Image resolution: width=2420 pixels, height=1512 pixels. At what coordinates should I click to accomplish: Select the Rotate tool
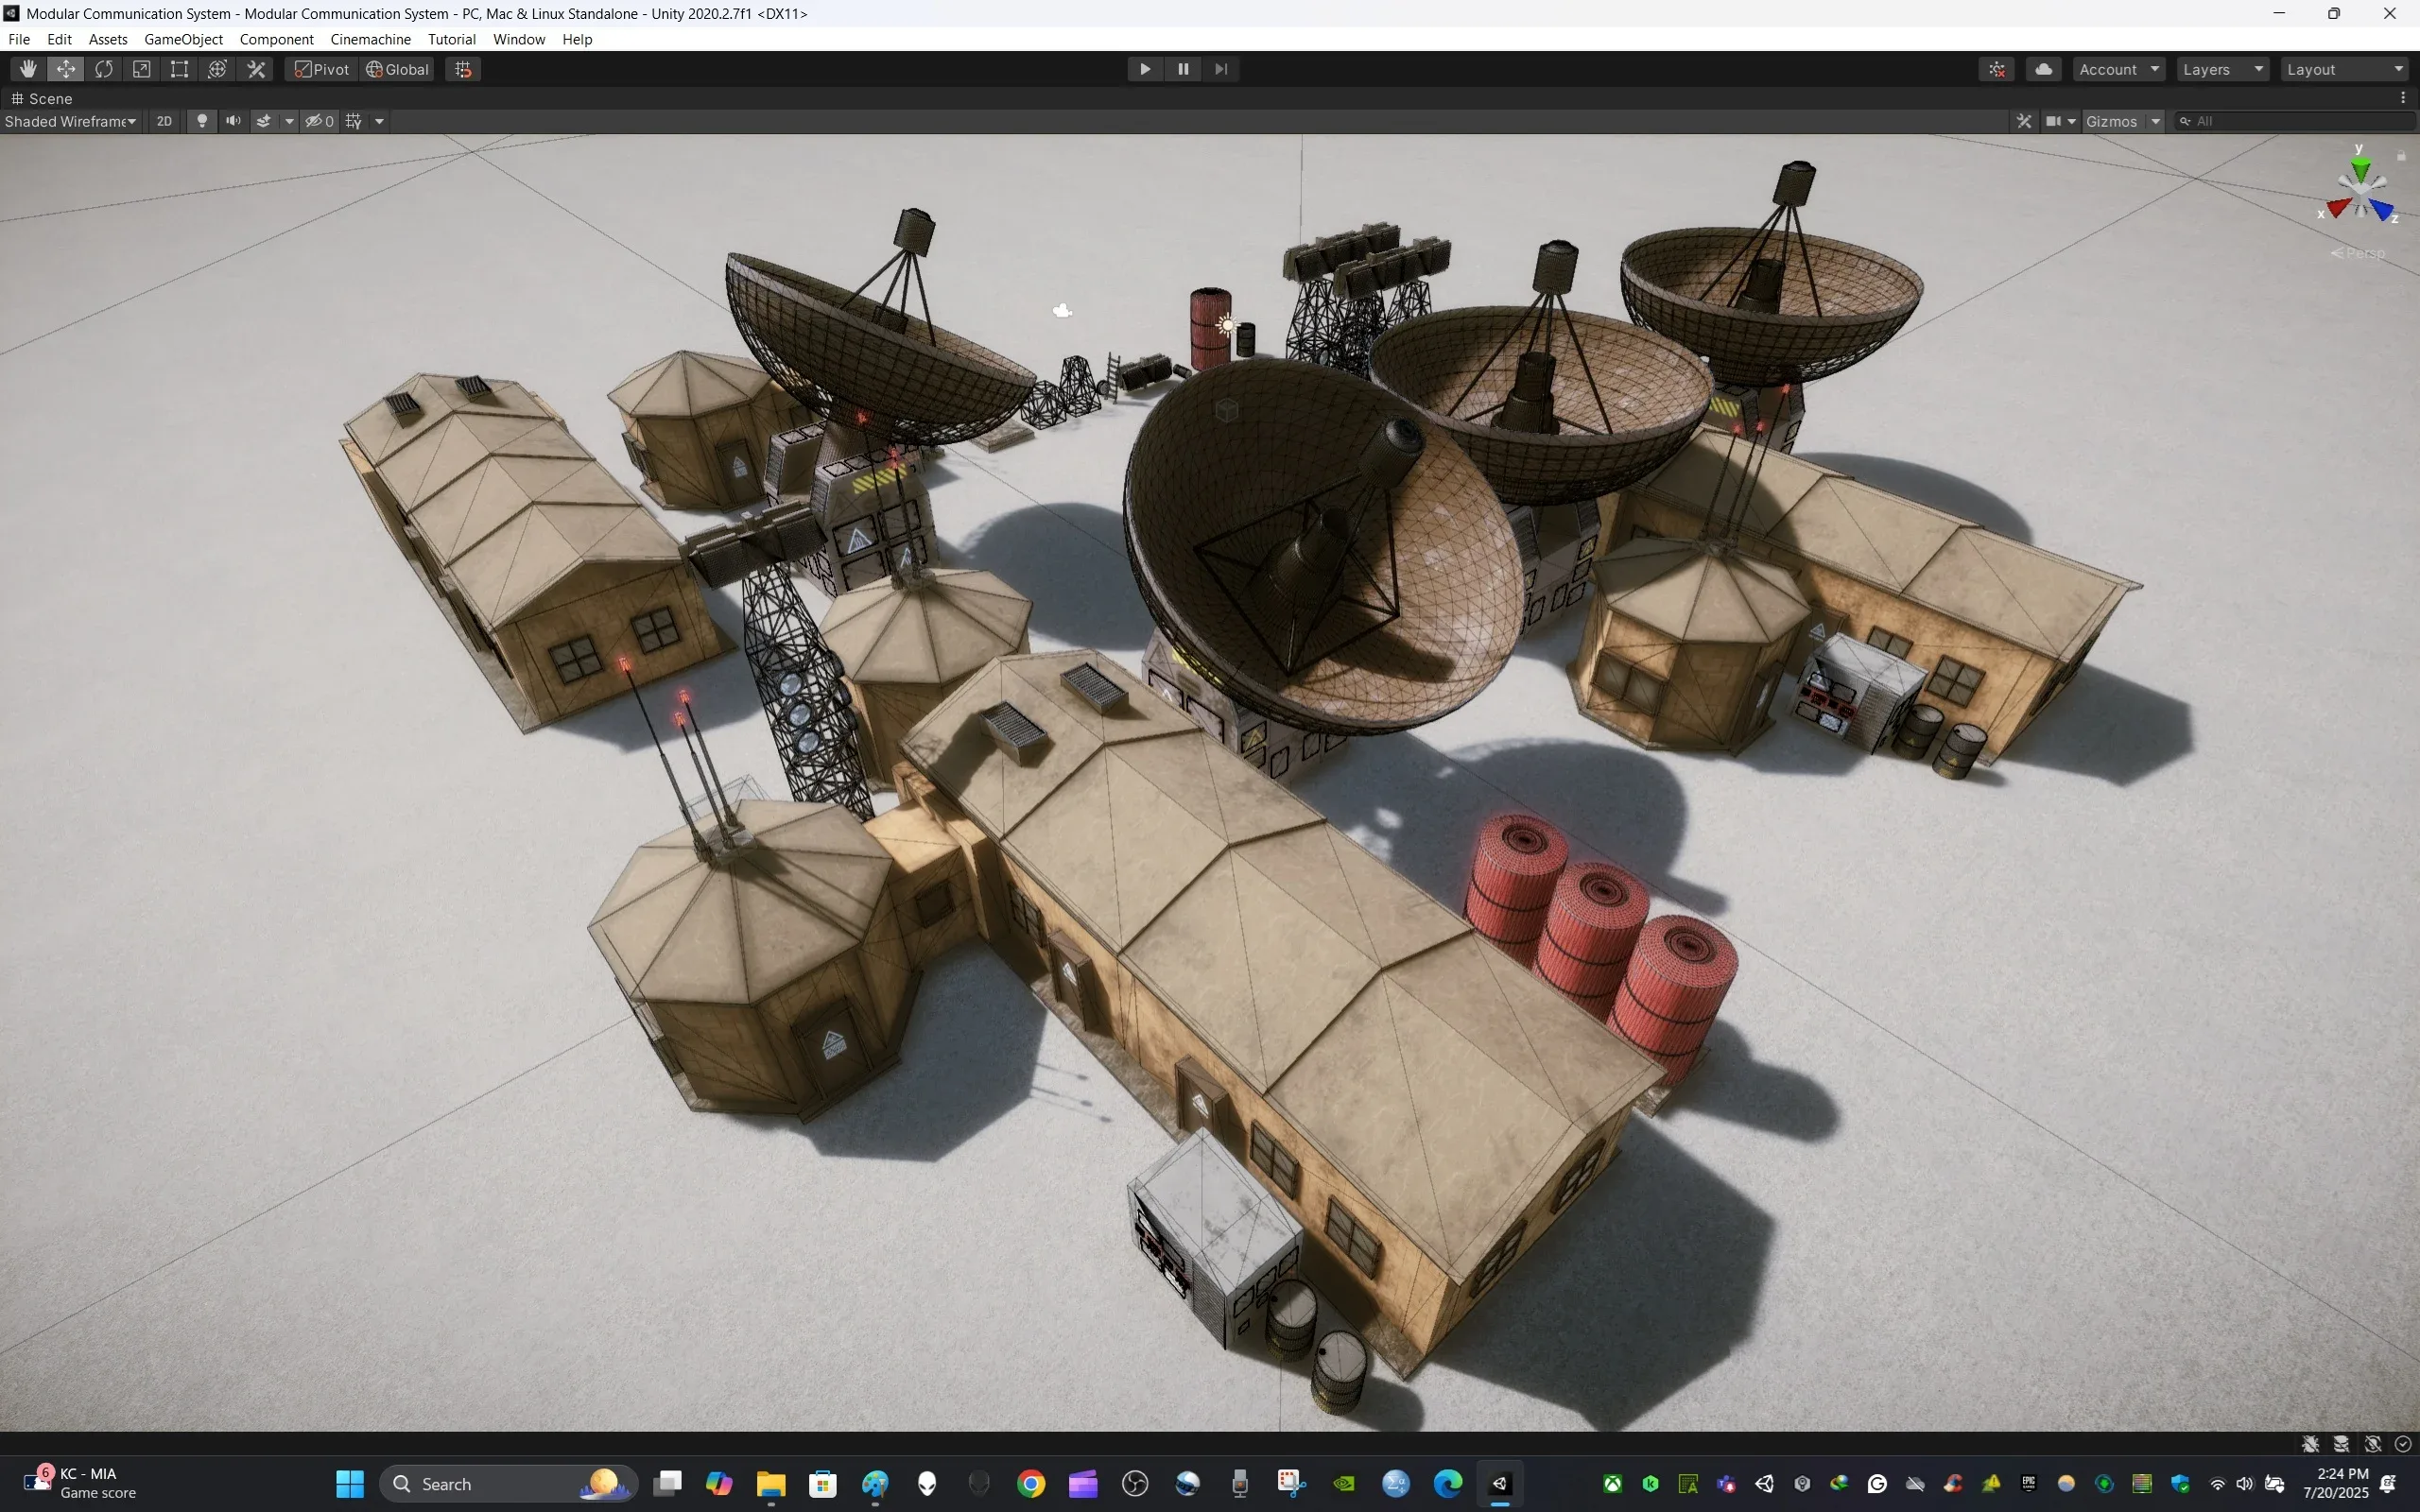104,68
